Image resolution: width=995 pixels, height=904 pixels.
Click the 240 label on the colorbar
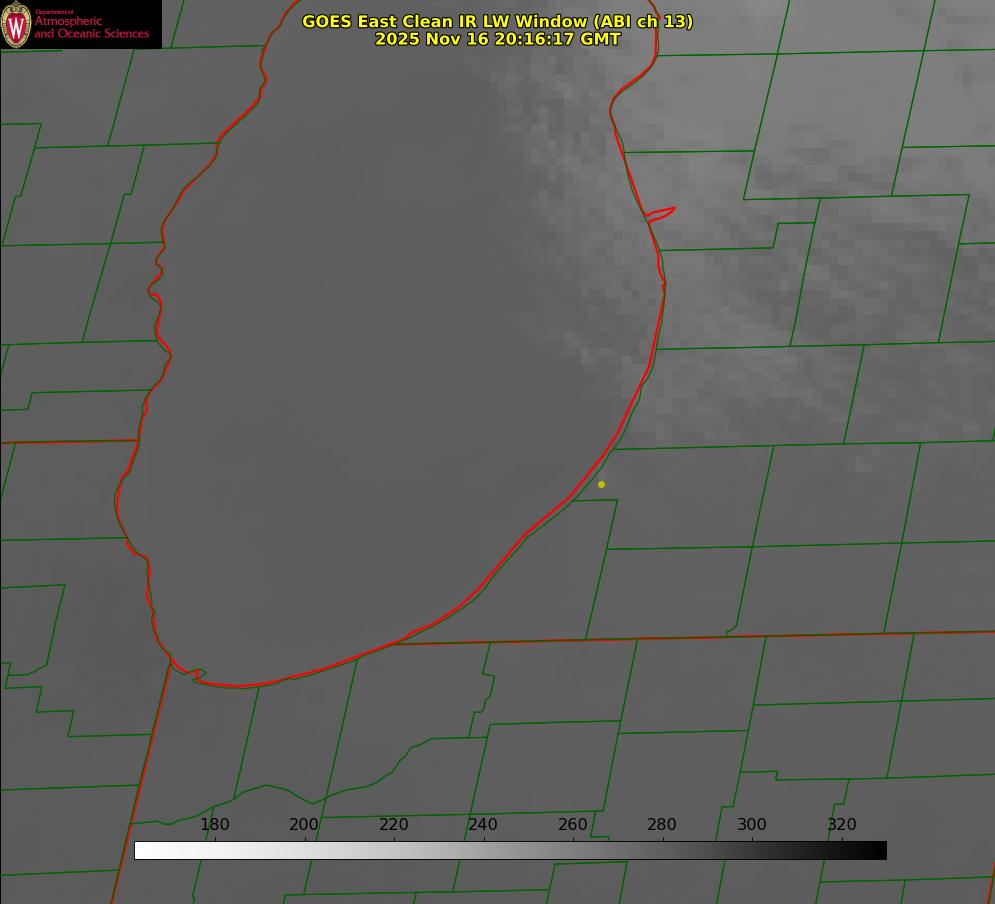click(x=483, y=825)
